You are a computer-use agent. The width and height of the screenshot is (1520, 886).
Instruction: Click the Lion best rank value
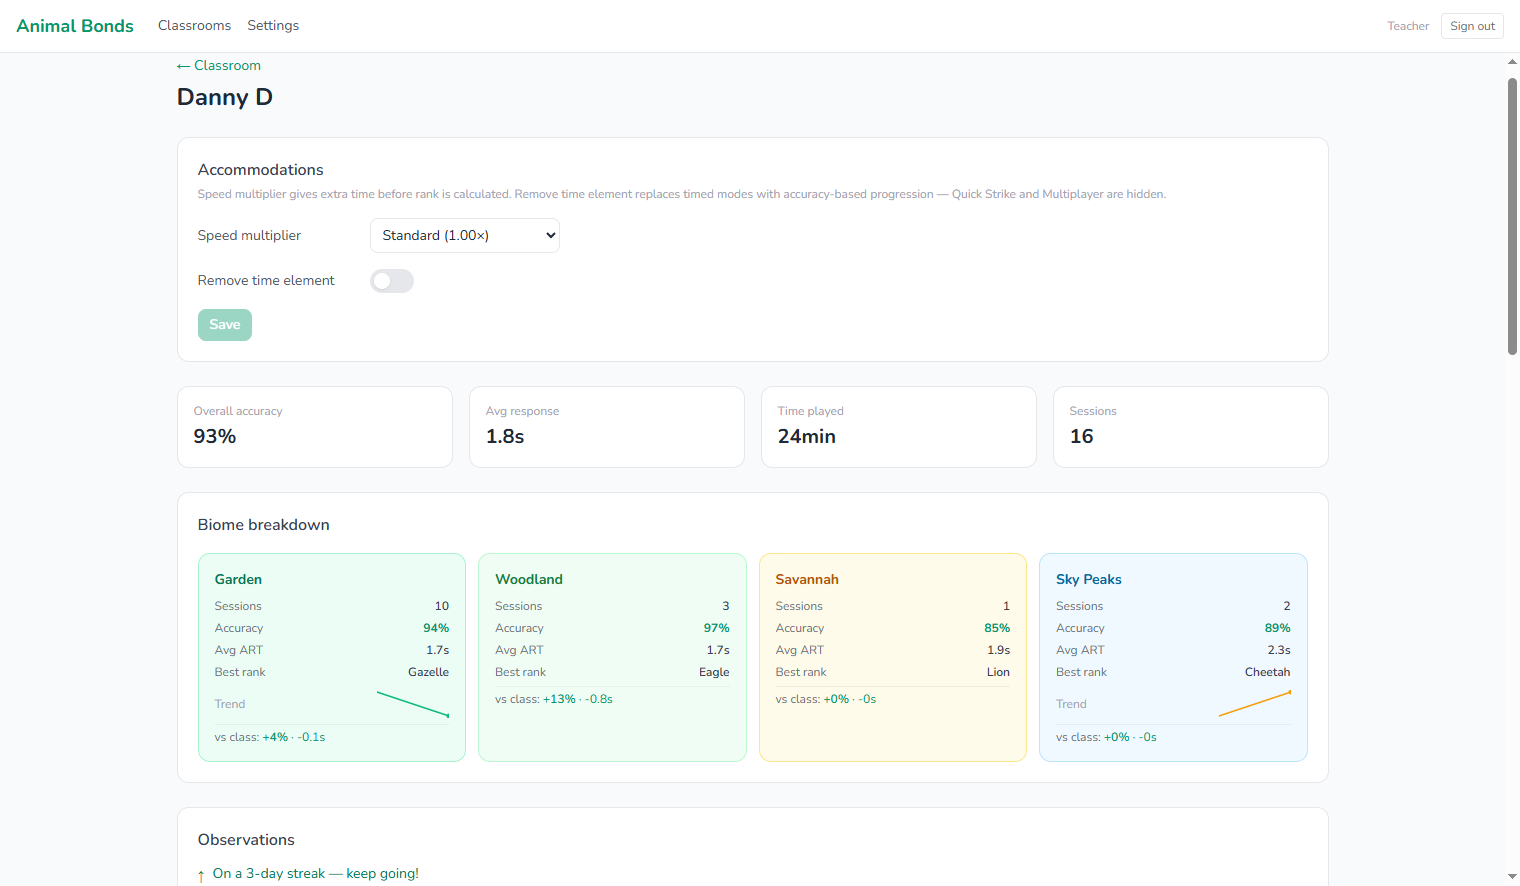pos(998,672)
